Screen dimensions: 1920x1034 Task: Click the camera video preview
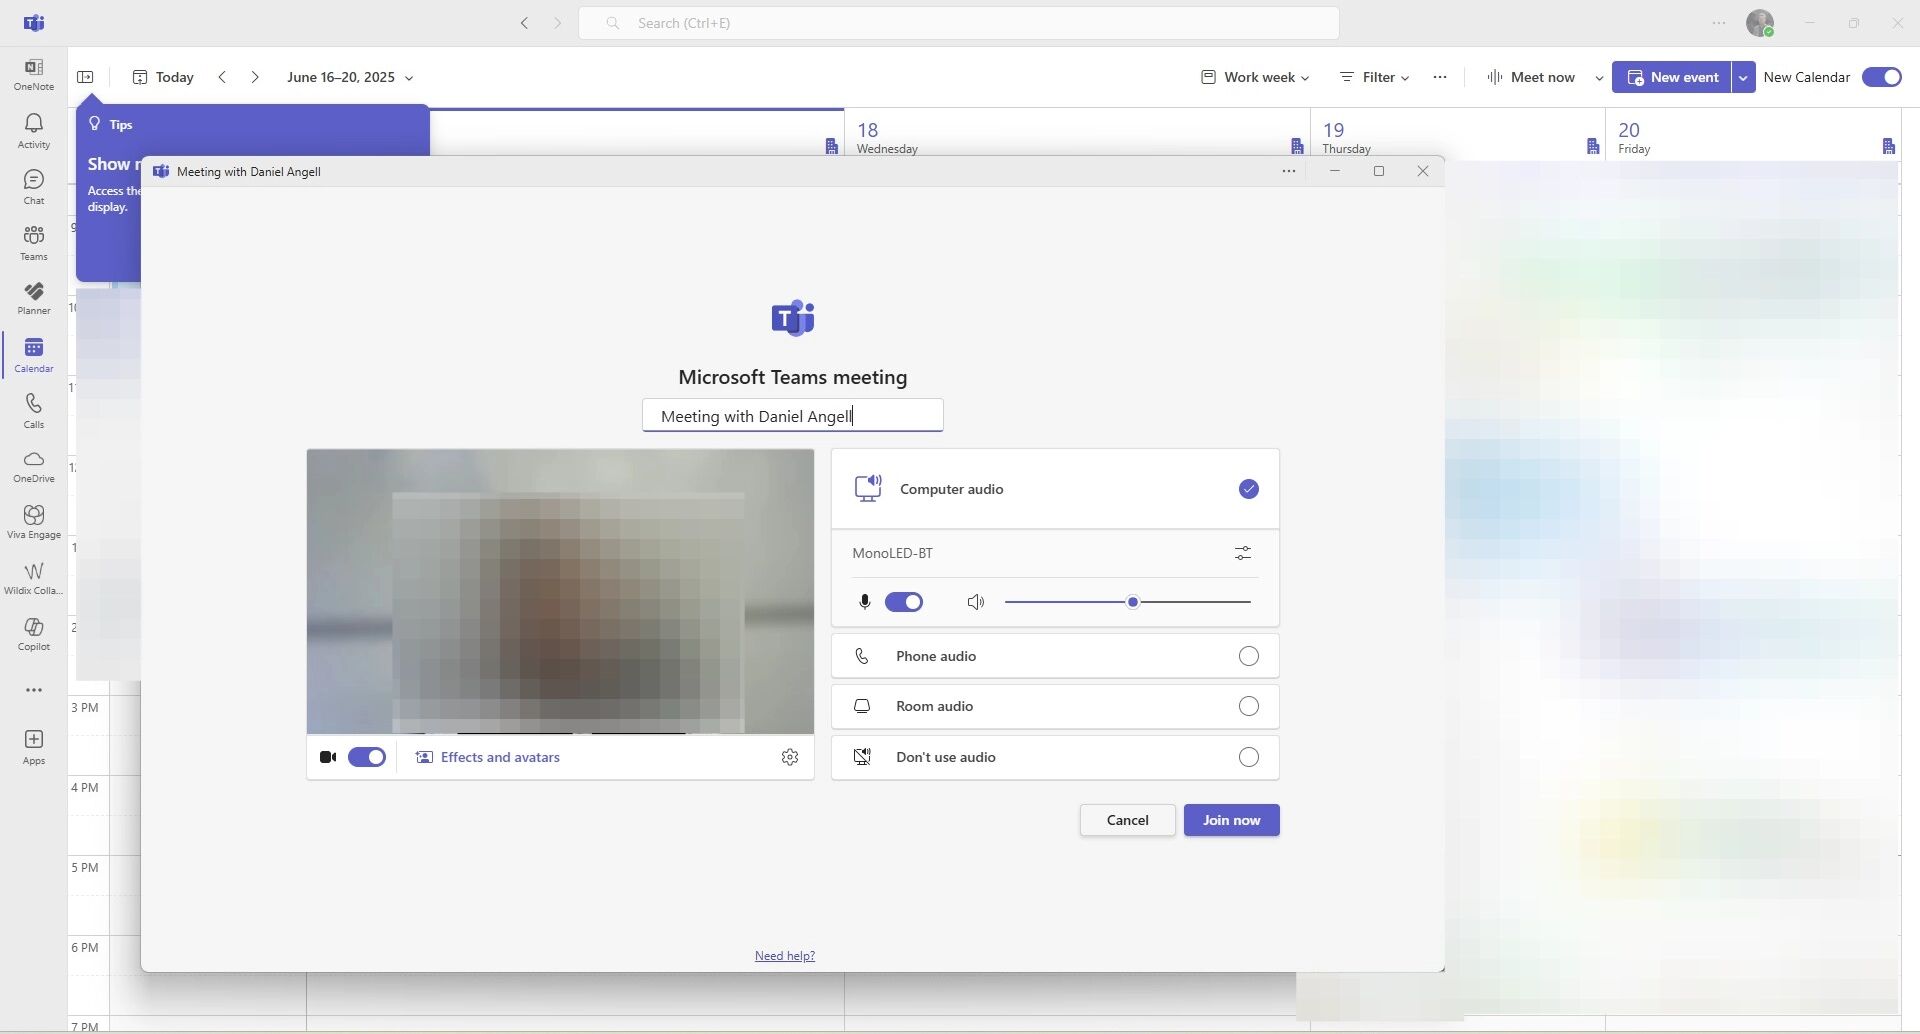click(560, 591)
